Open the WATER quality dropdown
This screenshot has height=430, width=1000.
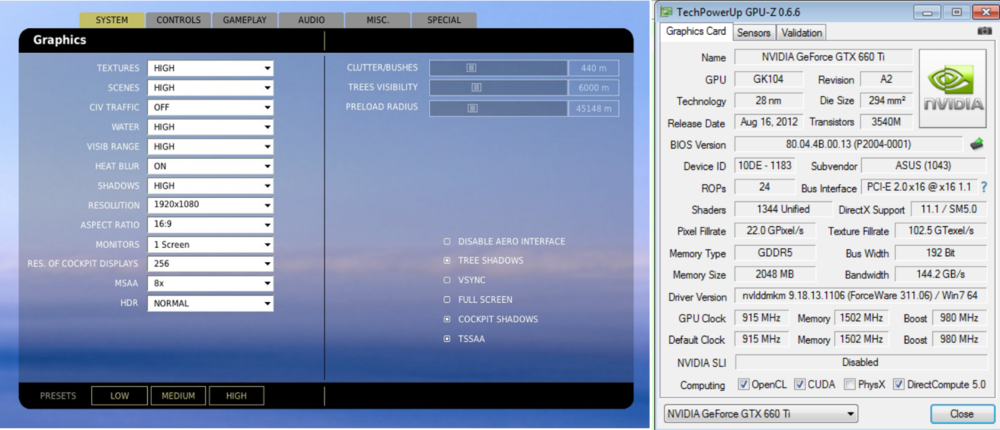pyautogui.click(x=210, y=127)
